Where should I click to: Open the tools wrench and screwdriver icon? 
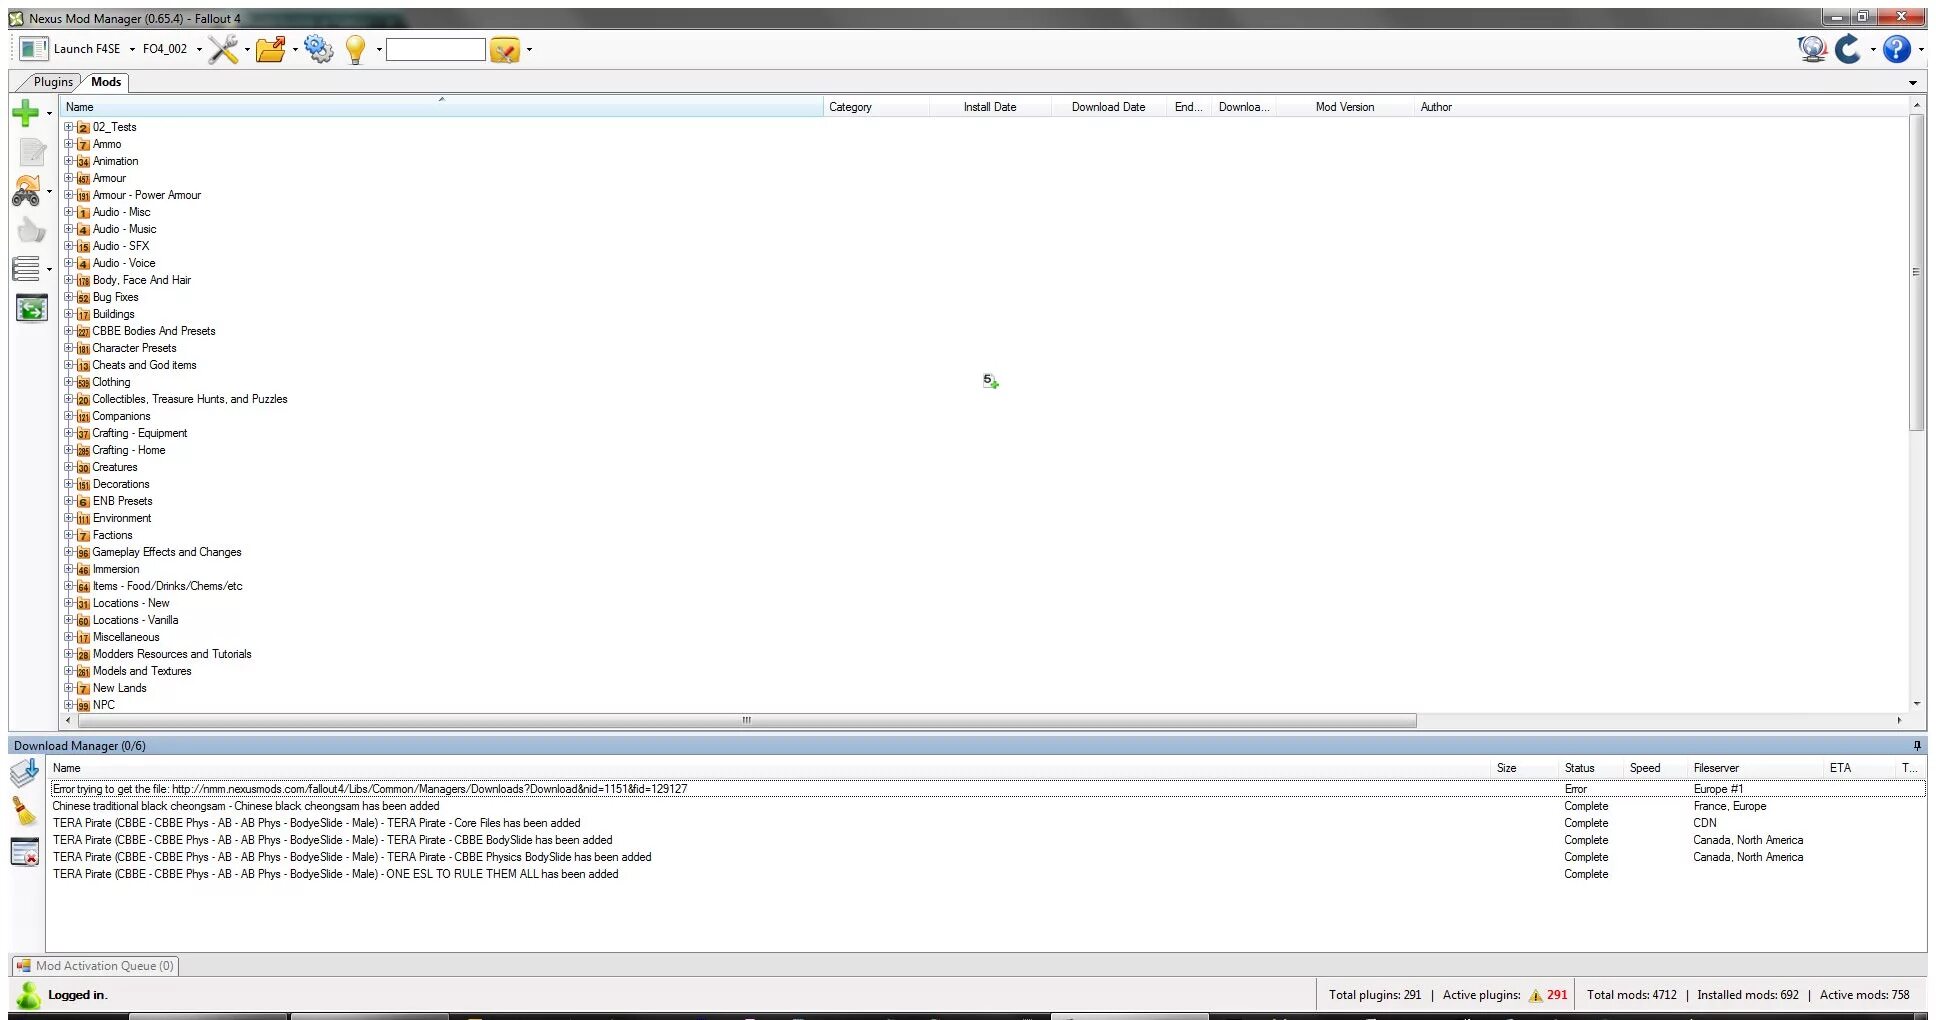pos(223,49)
